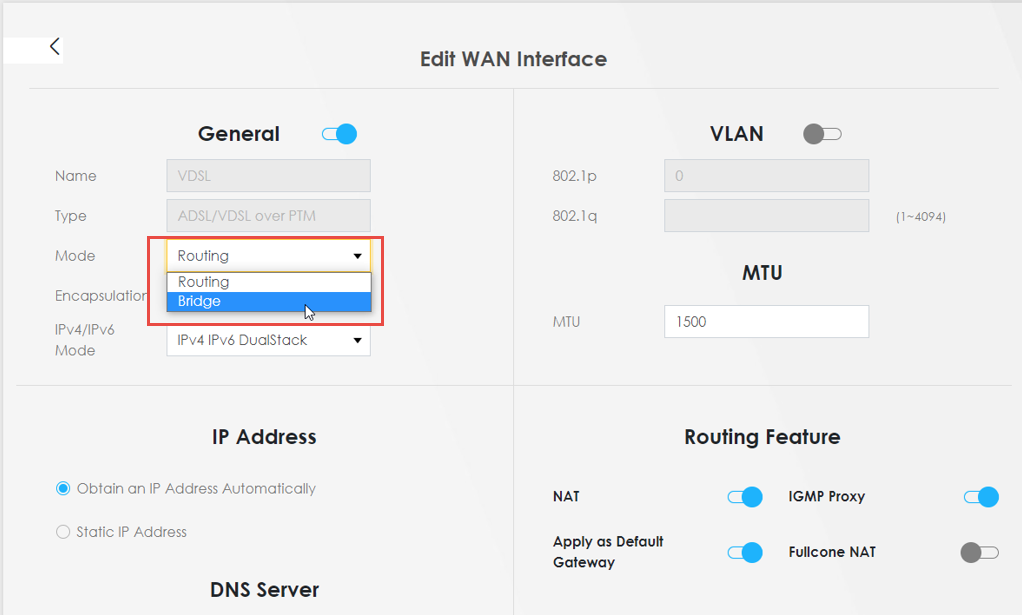Screen dimensions: 1022x615
Task: Click the back arrow icon
Action: pyautogui.click(x=55, y=46)
